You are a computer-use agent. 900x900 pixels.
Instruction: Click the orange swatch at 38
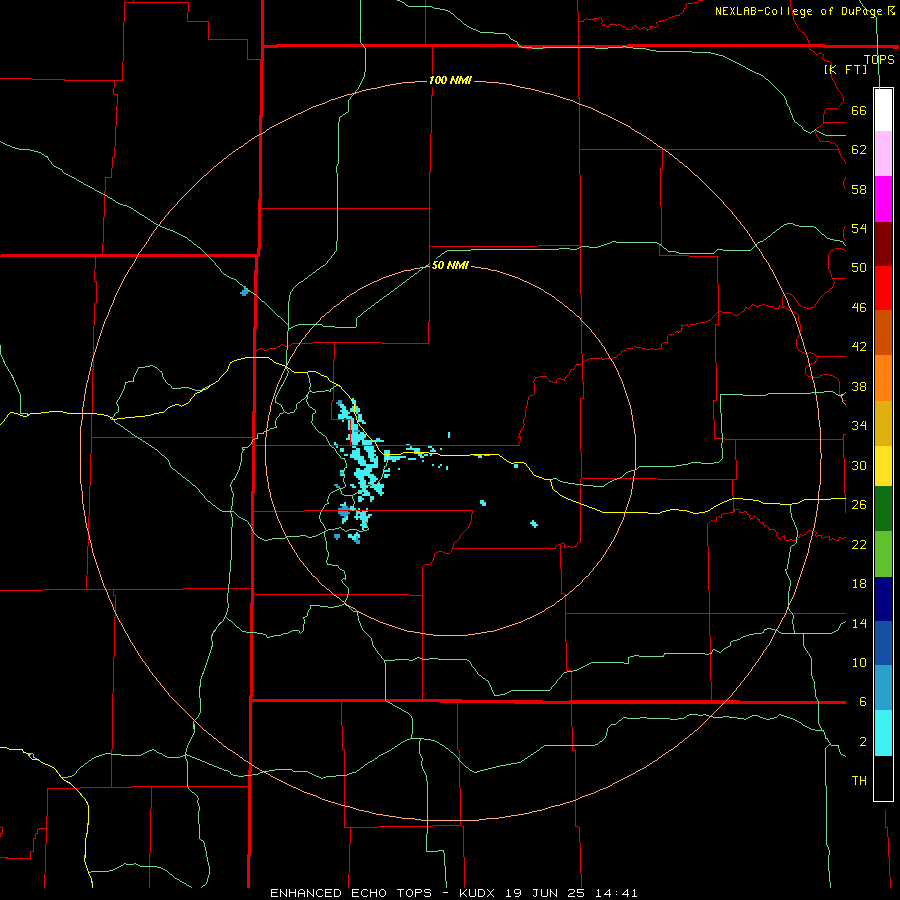[x=883, y=378]
